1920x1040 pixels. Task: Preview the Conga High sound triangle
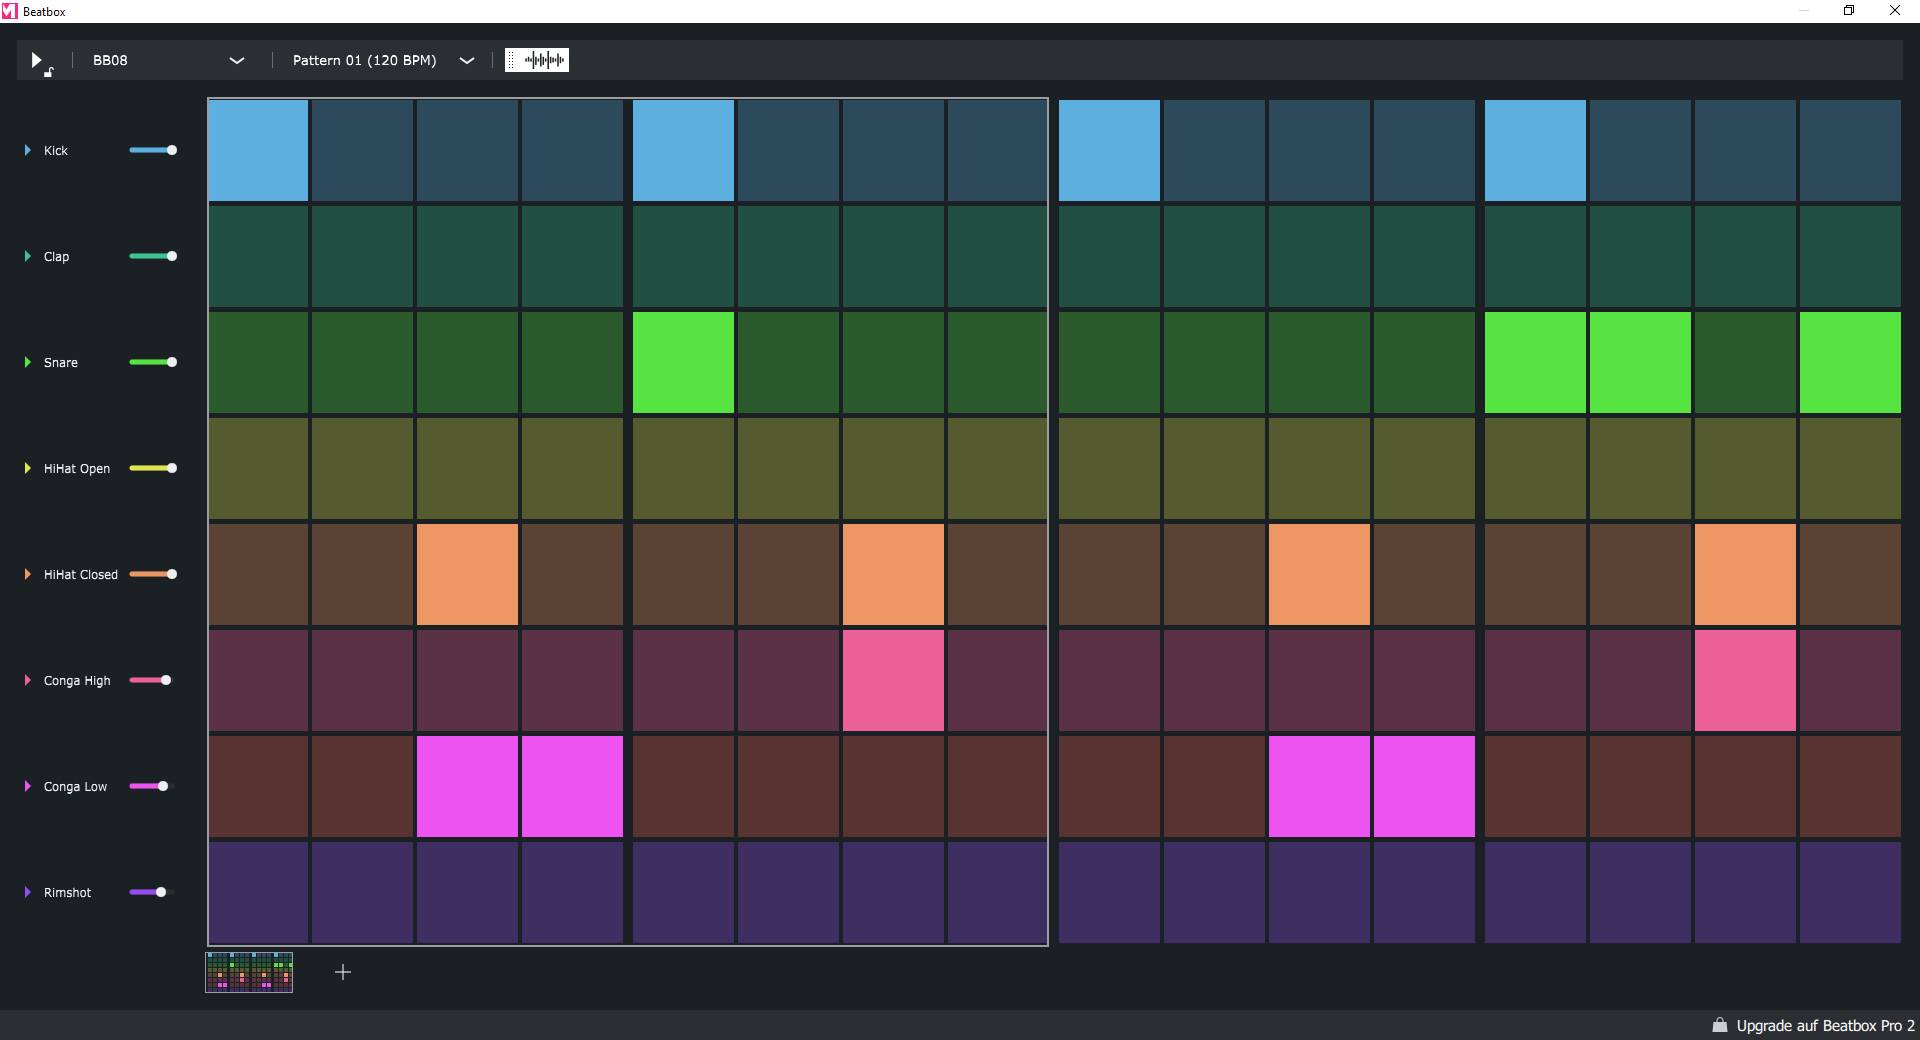pos(27,680)
